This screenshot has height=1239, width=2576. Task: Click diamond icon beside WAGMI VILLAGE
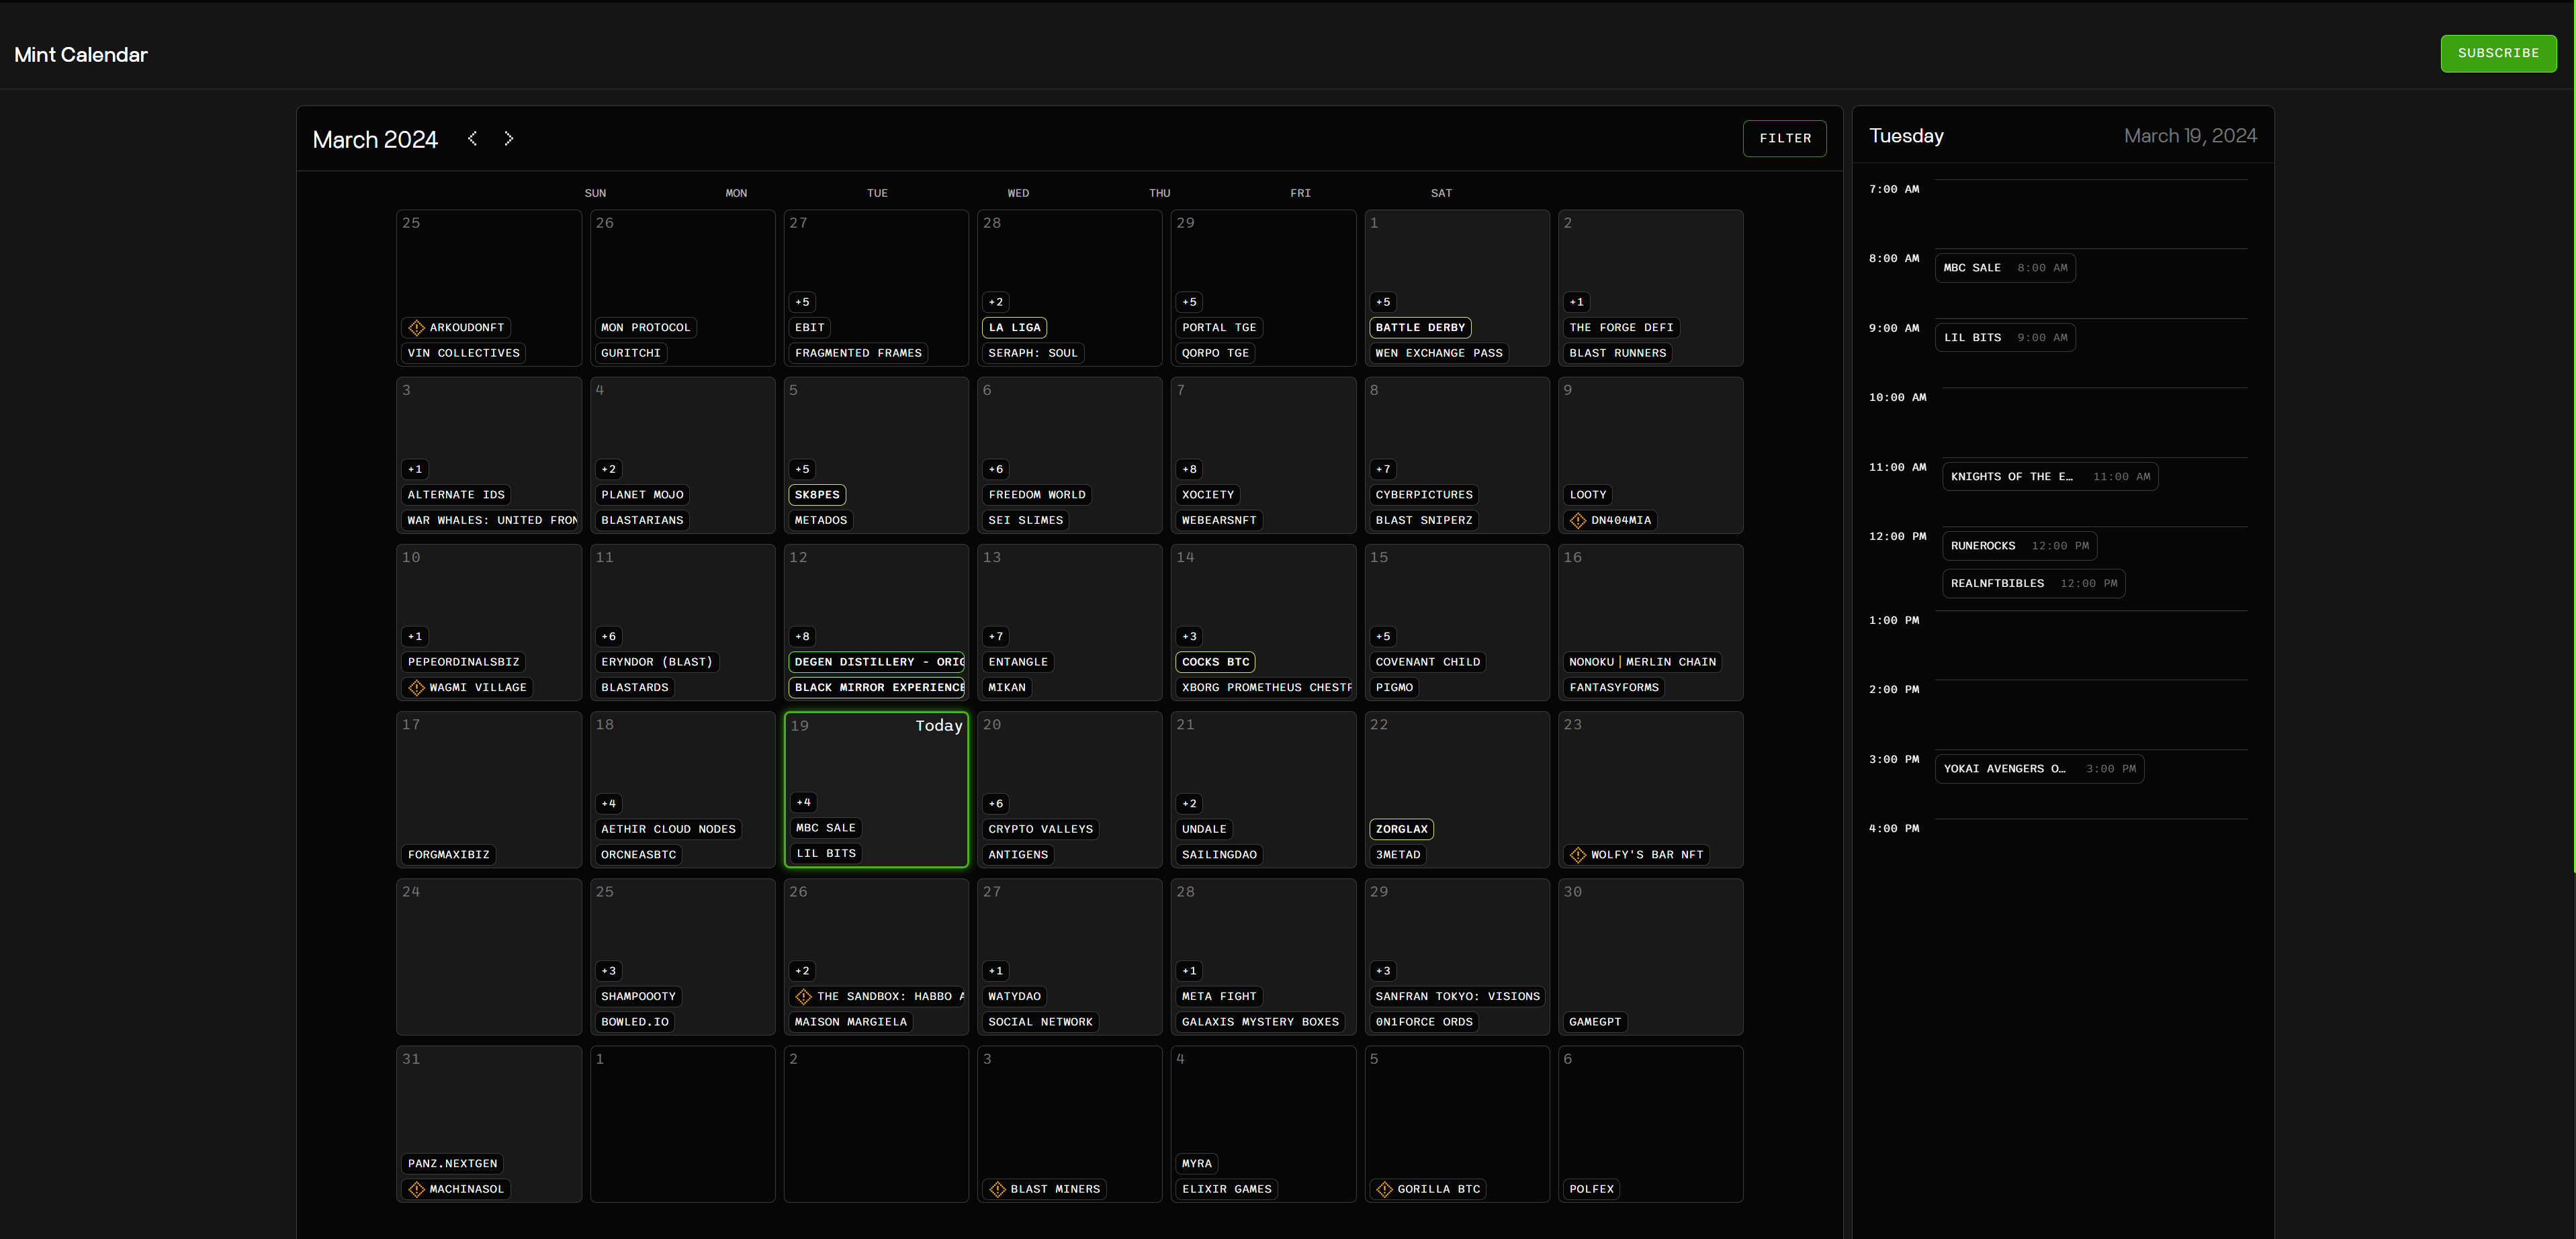coord(417,688)
